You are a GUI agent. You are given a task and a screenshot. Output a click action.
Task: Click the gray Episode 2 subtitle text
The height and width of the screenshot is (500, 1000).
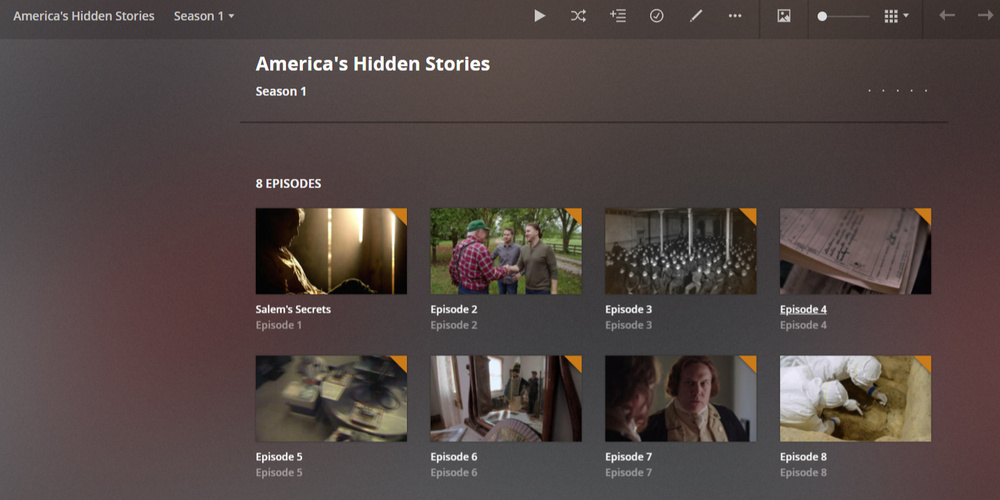coord(454,325)
